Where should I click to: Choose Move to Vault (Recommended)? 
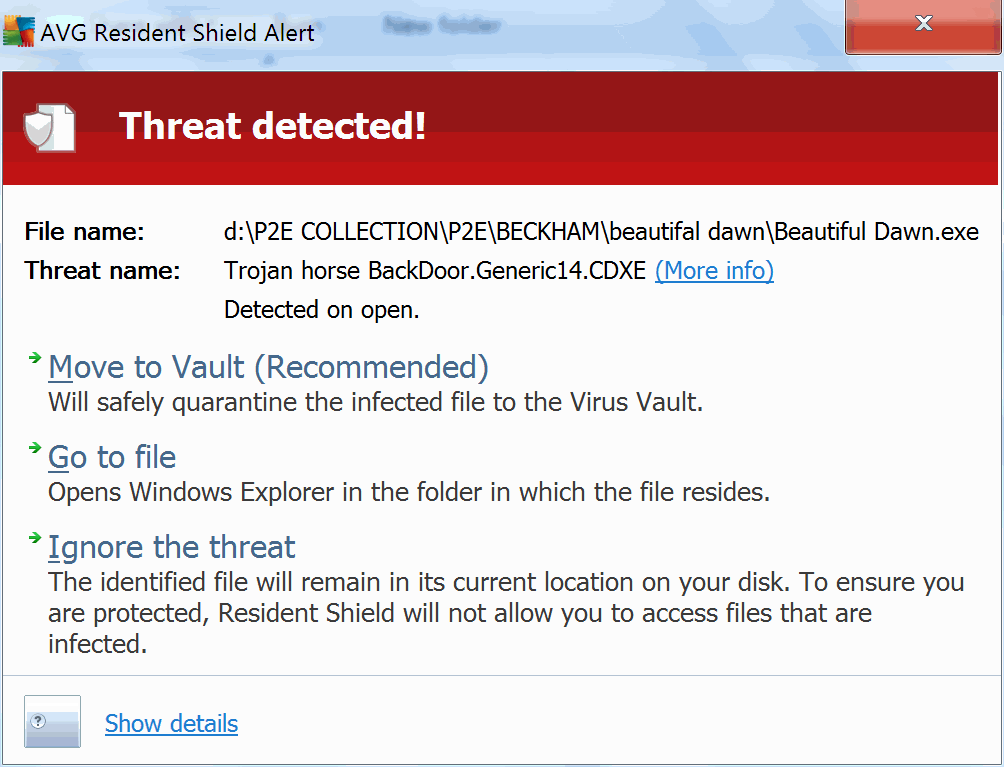[268, 368]
